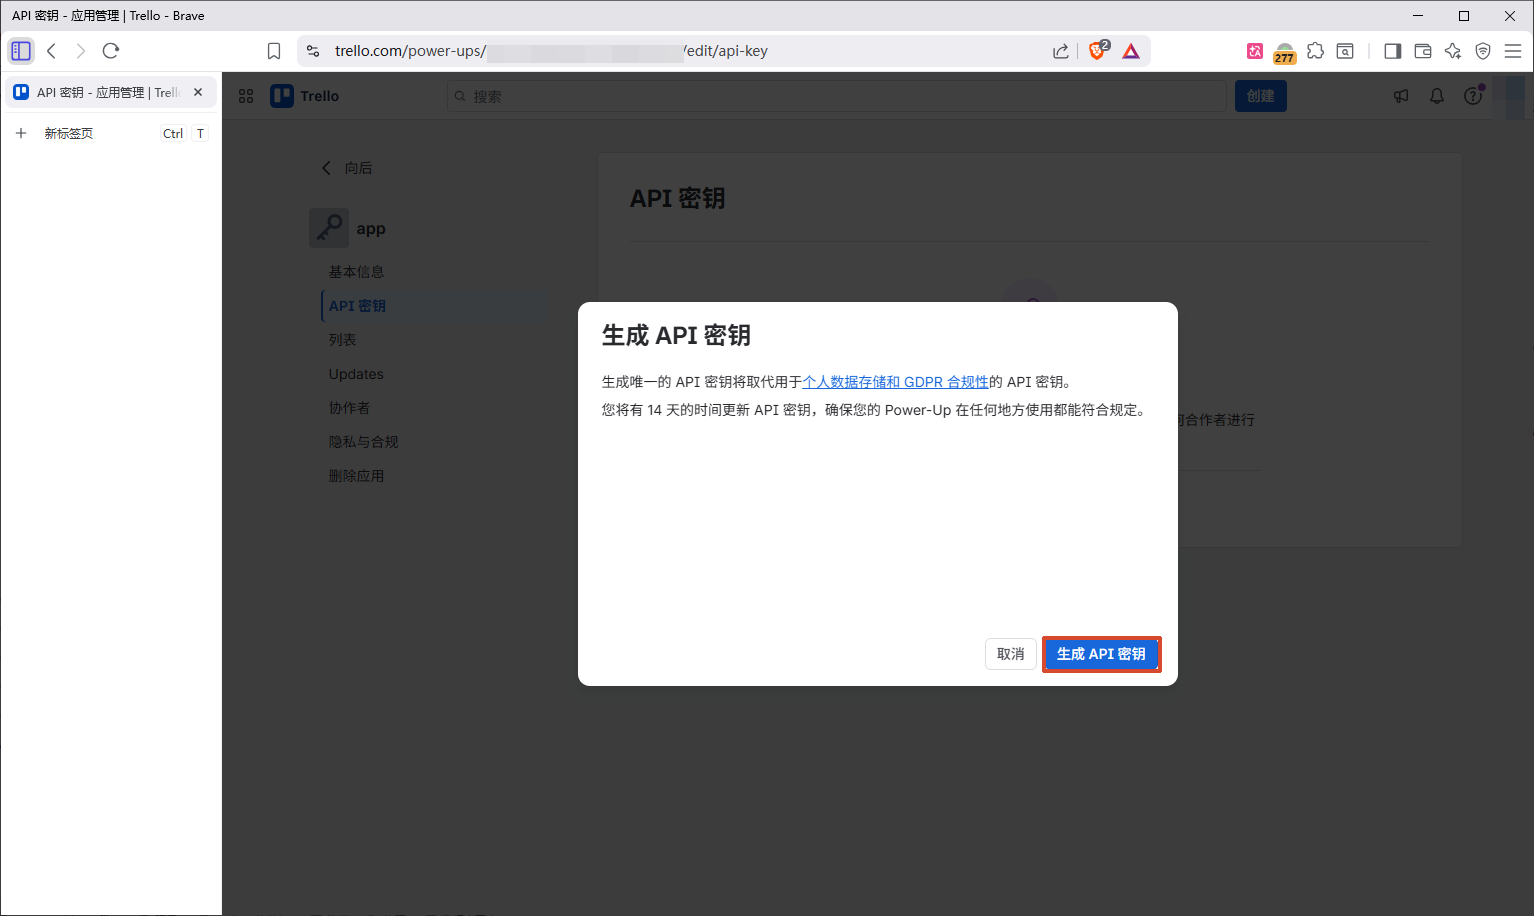The image size is (1534, 916).
Task: Click 删除应用 in the sidebar
Action: coord(357,476)
